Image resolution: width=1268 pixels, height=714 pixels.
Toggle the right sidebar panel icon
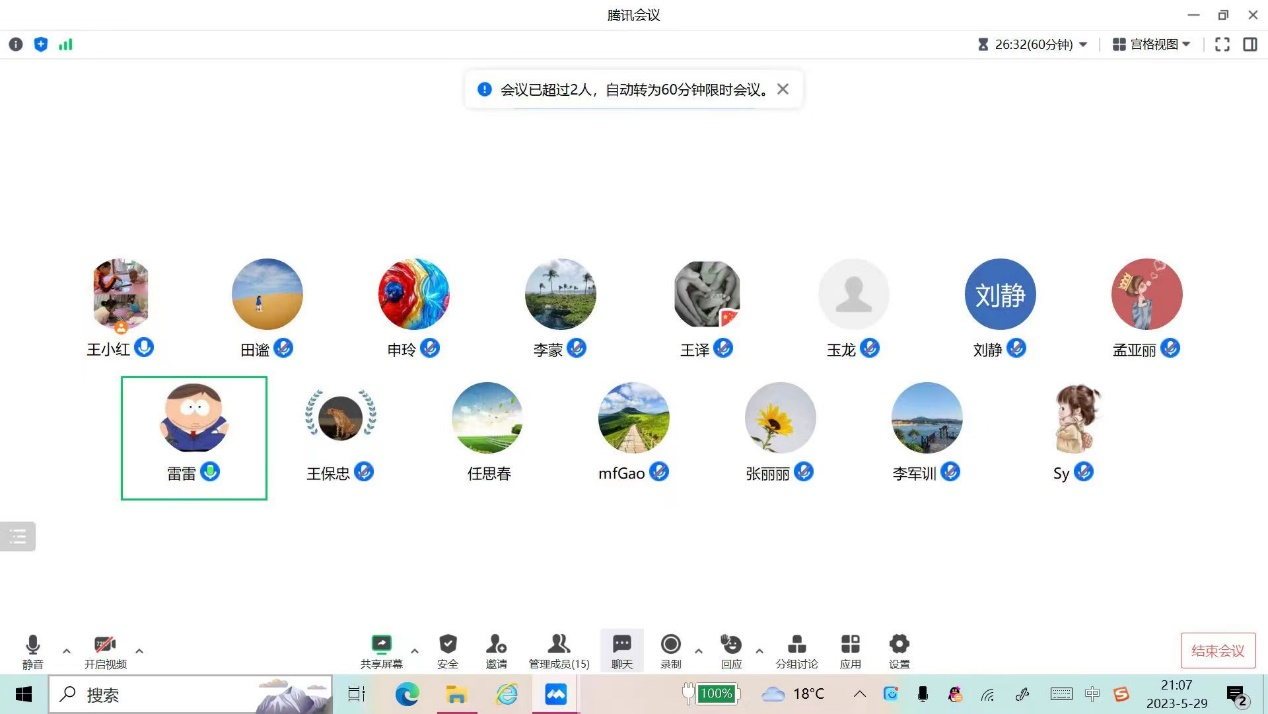point(1250,44)
